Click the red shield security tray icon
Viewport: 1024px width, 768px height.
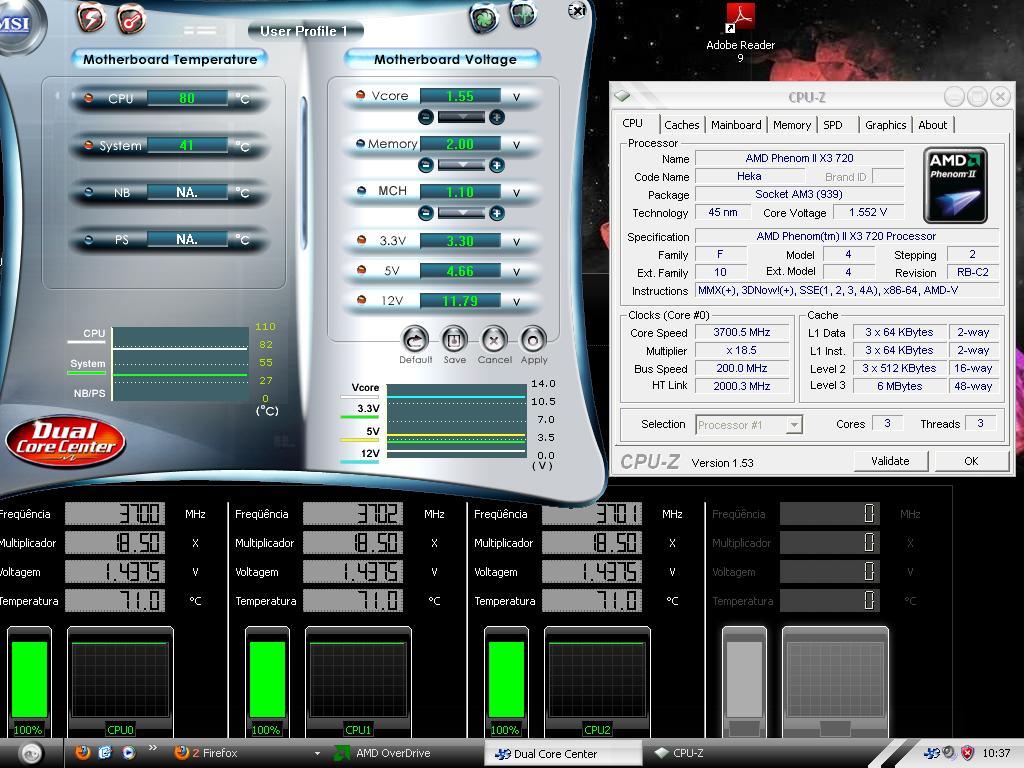(x=967, y=753)
